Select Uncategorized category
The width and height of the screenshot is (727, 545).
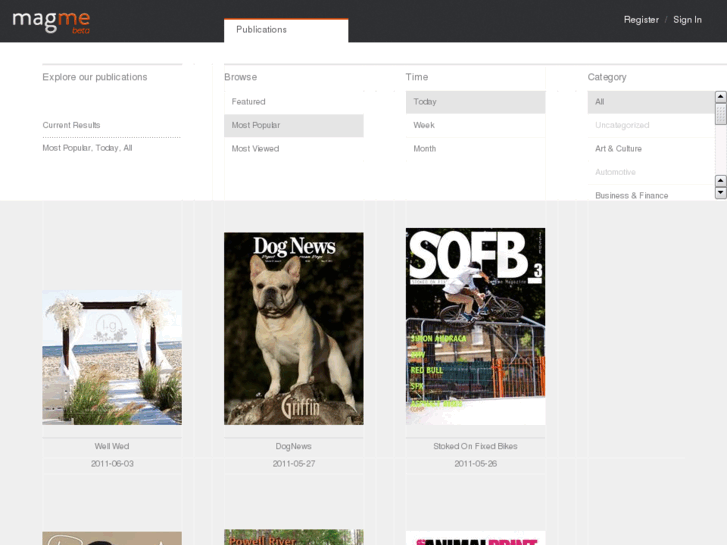click(651, 126)
